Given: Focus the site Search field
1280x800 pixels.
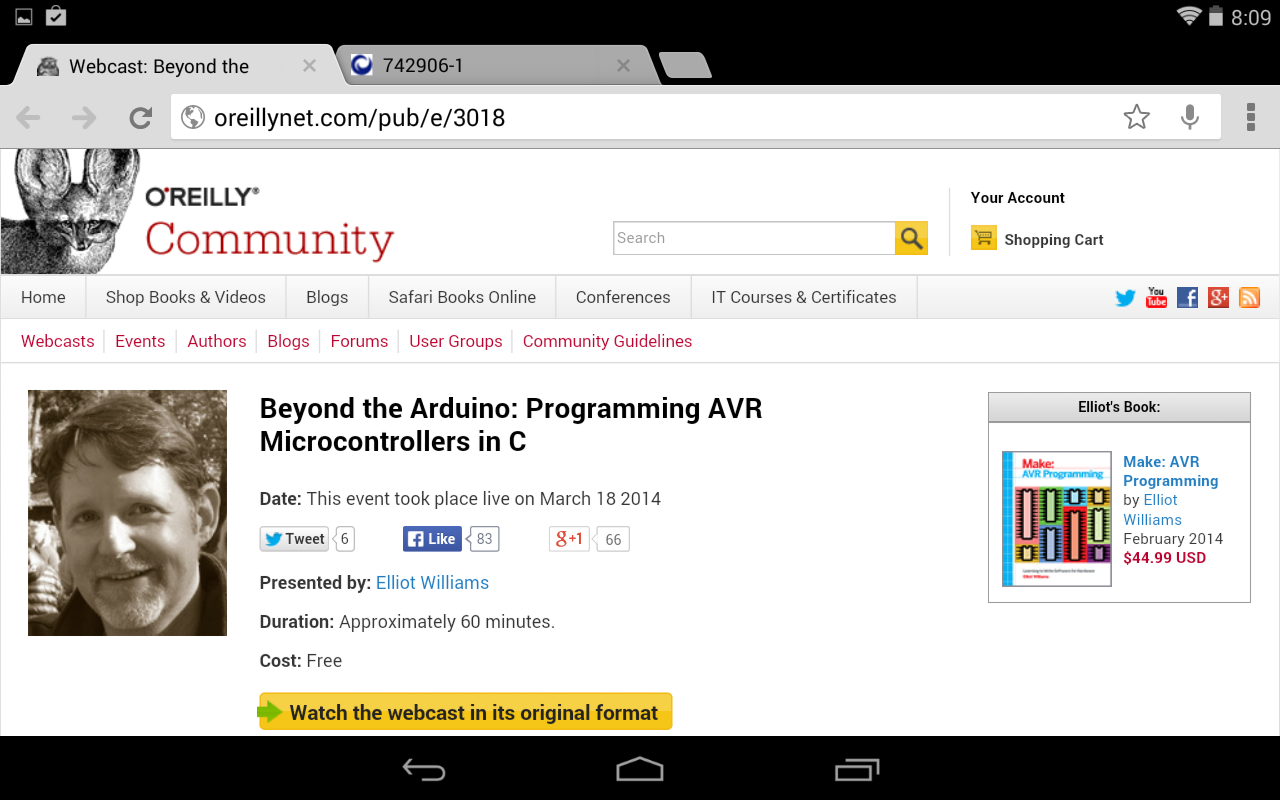Looking at the screenshot, I should pos(754,238).
